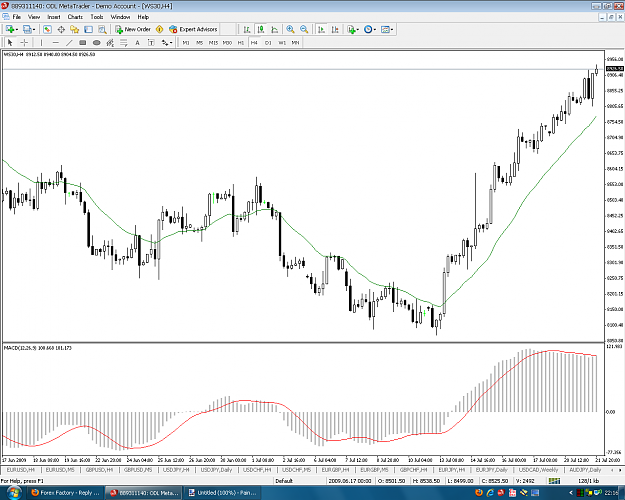Expand the New Chart dropdown arrow
The width and height of the screenshot is (625, 500).
(17, 30)
